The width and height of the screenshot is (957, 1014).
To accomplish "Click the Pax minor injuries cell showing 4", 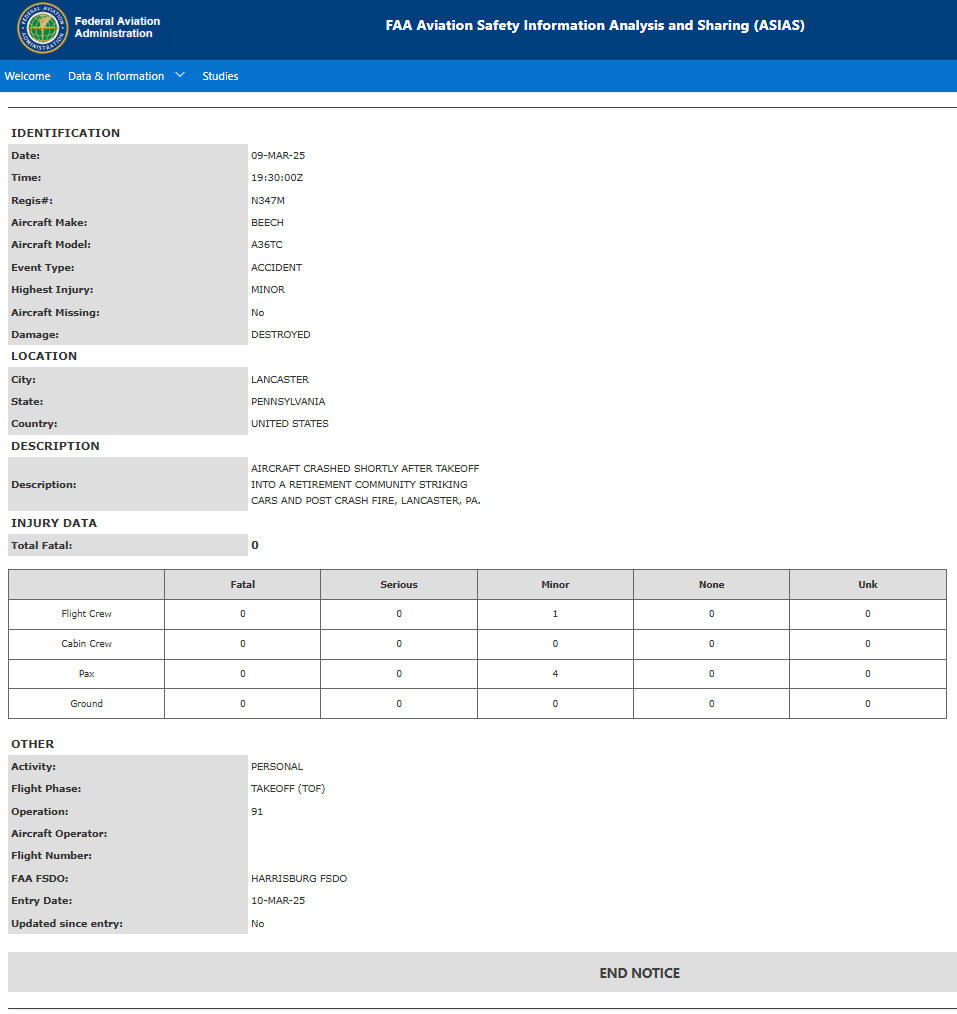I will point(555,674).
